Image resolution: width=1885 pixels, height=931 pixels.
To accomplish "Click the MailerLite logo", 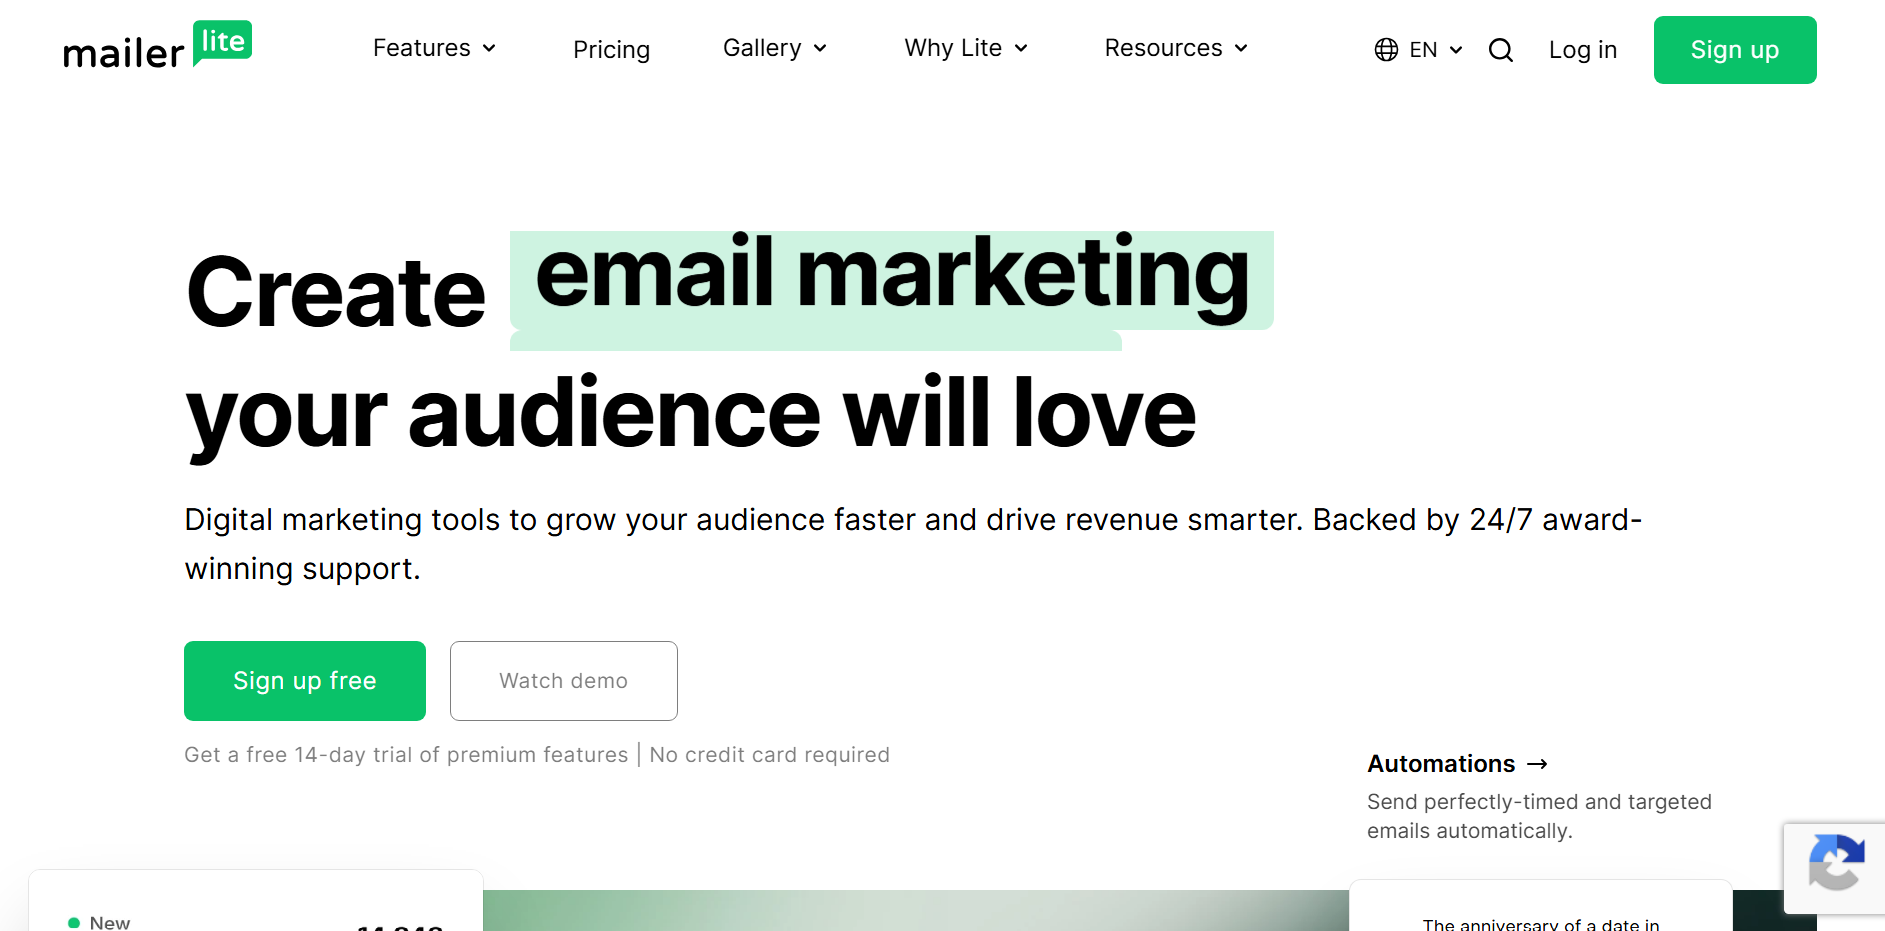I will (x=156, y=47).
